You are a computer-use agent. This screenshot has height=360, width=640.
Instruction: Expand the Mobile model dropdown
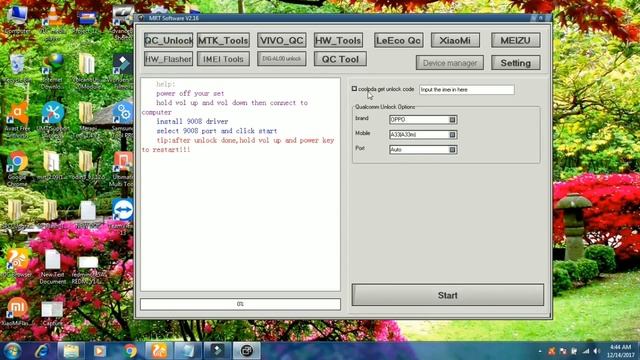pyautogui.click(x=452, y=135)
